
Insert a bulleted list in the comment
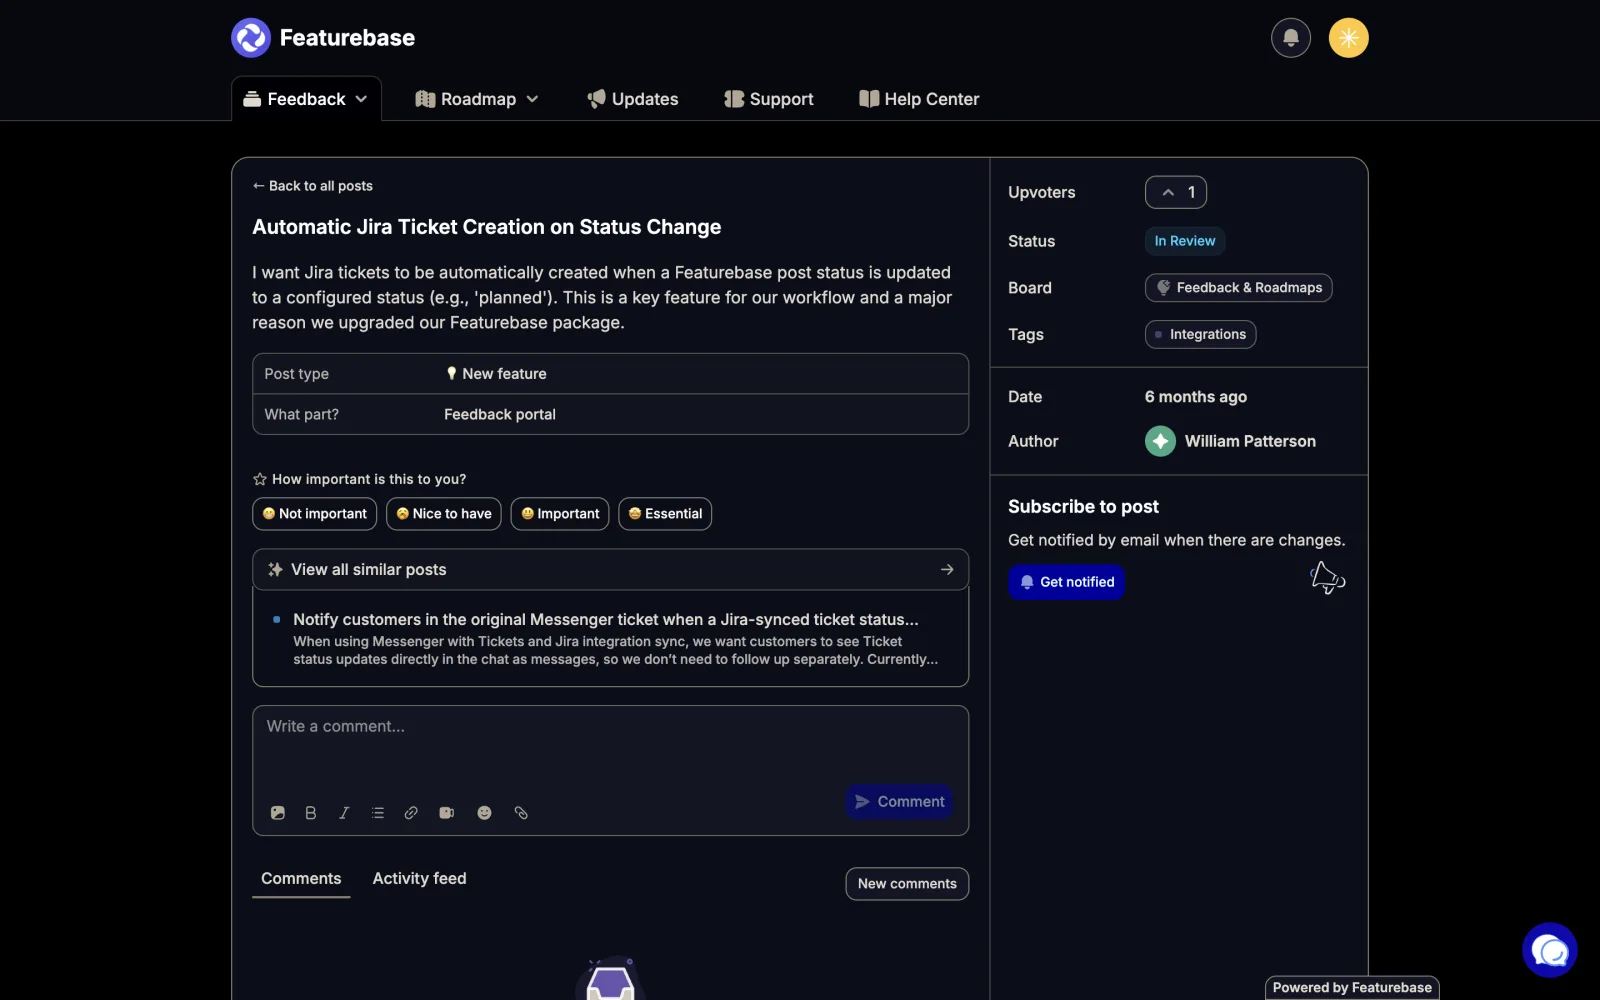pos(378,813)
